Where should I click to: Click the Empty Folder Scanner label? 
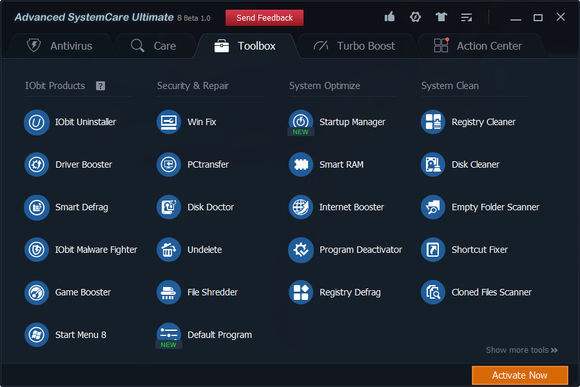pos(495,207)
